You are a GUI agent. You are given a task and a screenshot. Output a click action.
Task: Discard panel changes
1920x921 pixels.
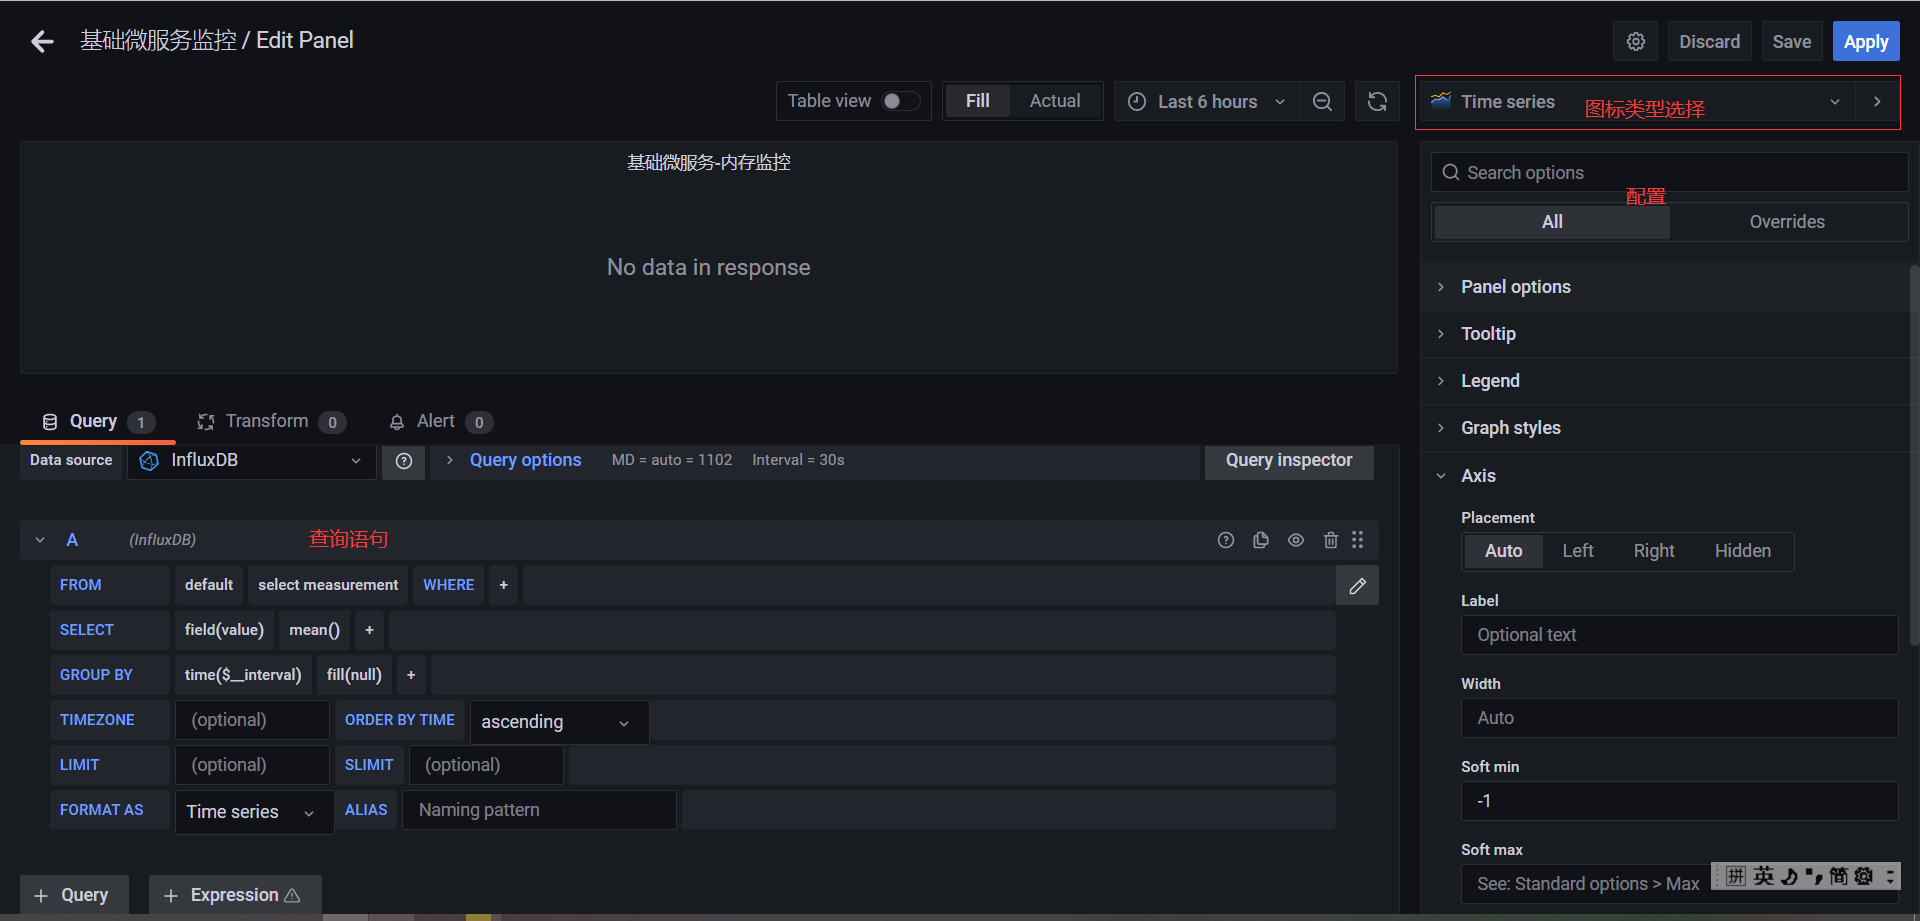[x=1709, y=42]
